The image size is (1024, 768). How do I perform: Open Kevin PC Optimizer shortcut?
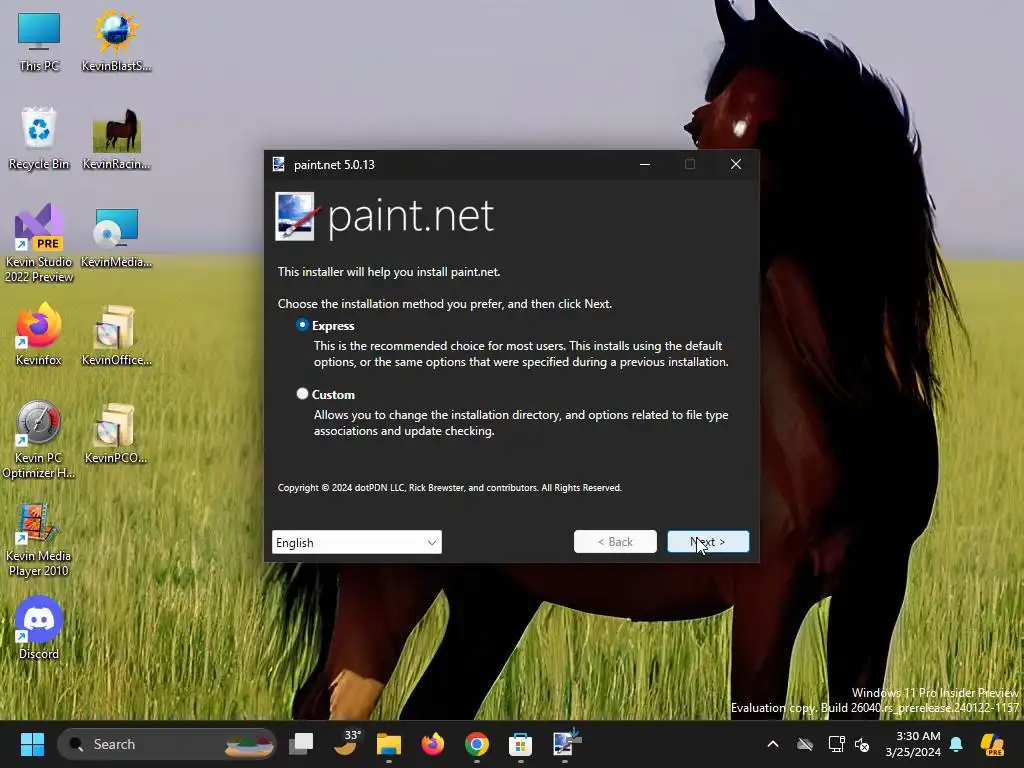click(x=39, y=439)
